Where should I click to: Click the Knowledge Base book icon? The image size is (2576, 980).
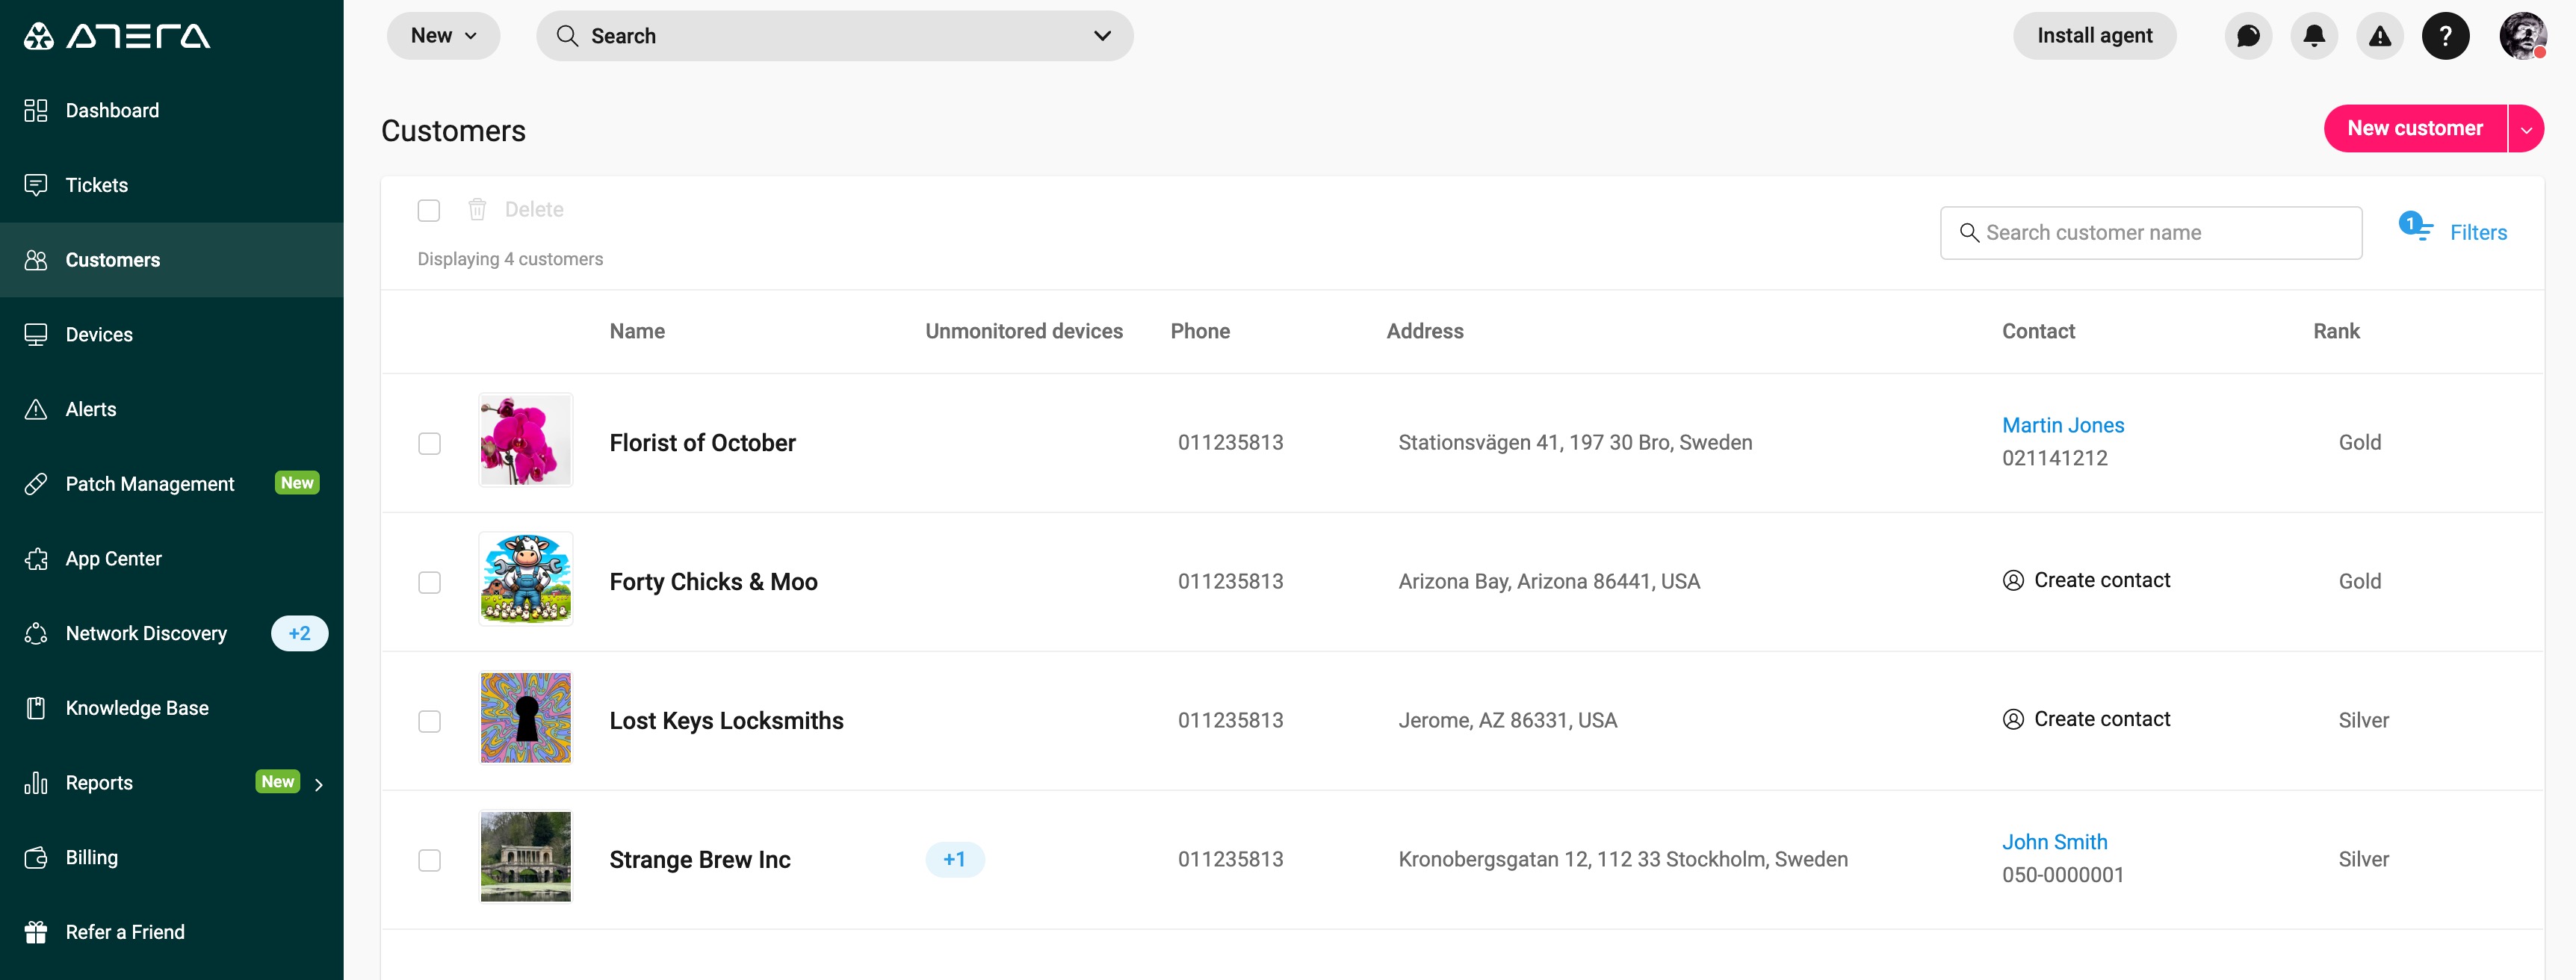tap(36, 708)
